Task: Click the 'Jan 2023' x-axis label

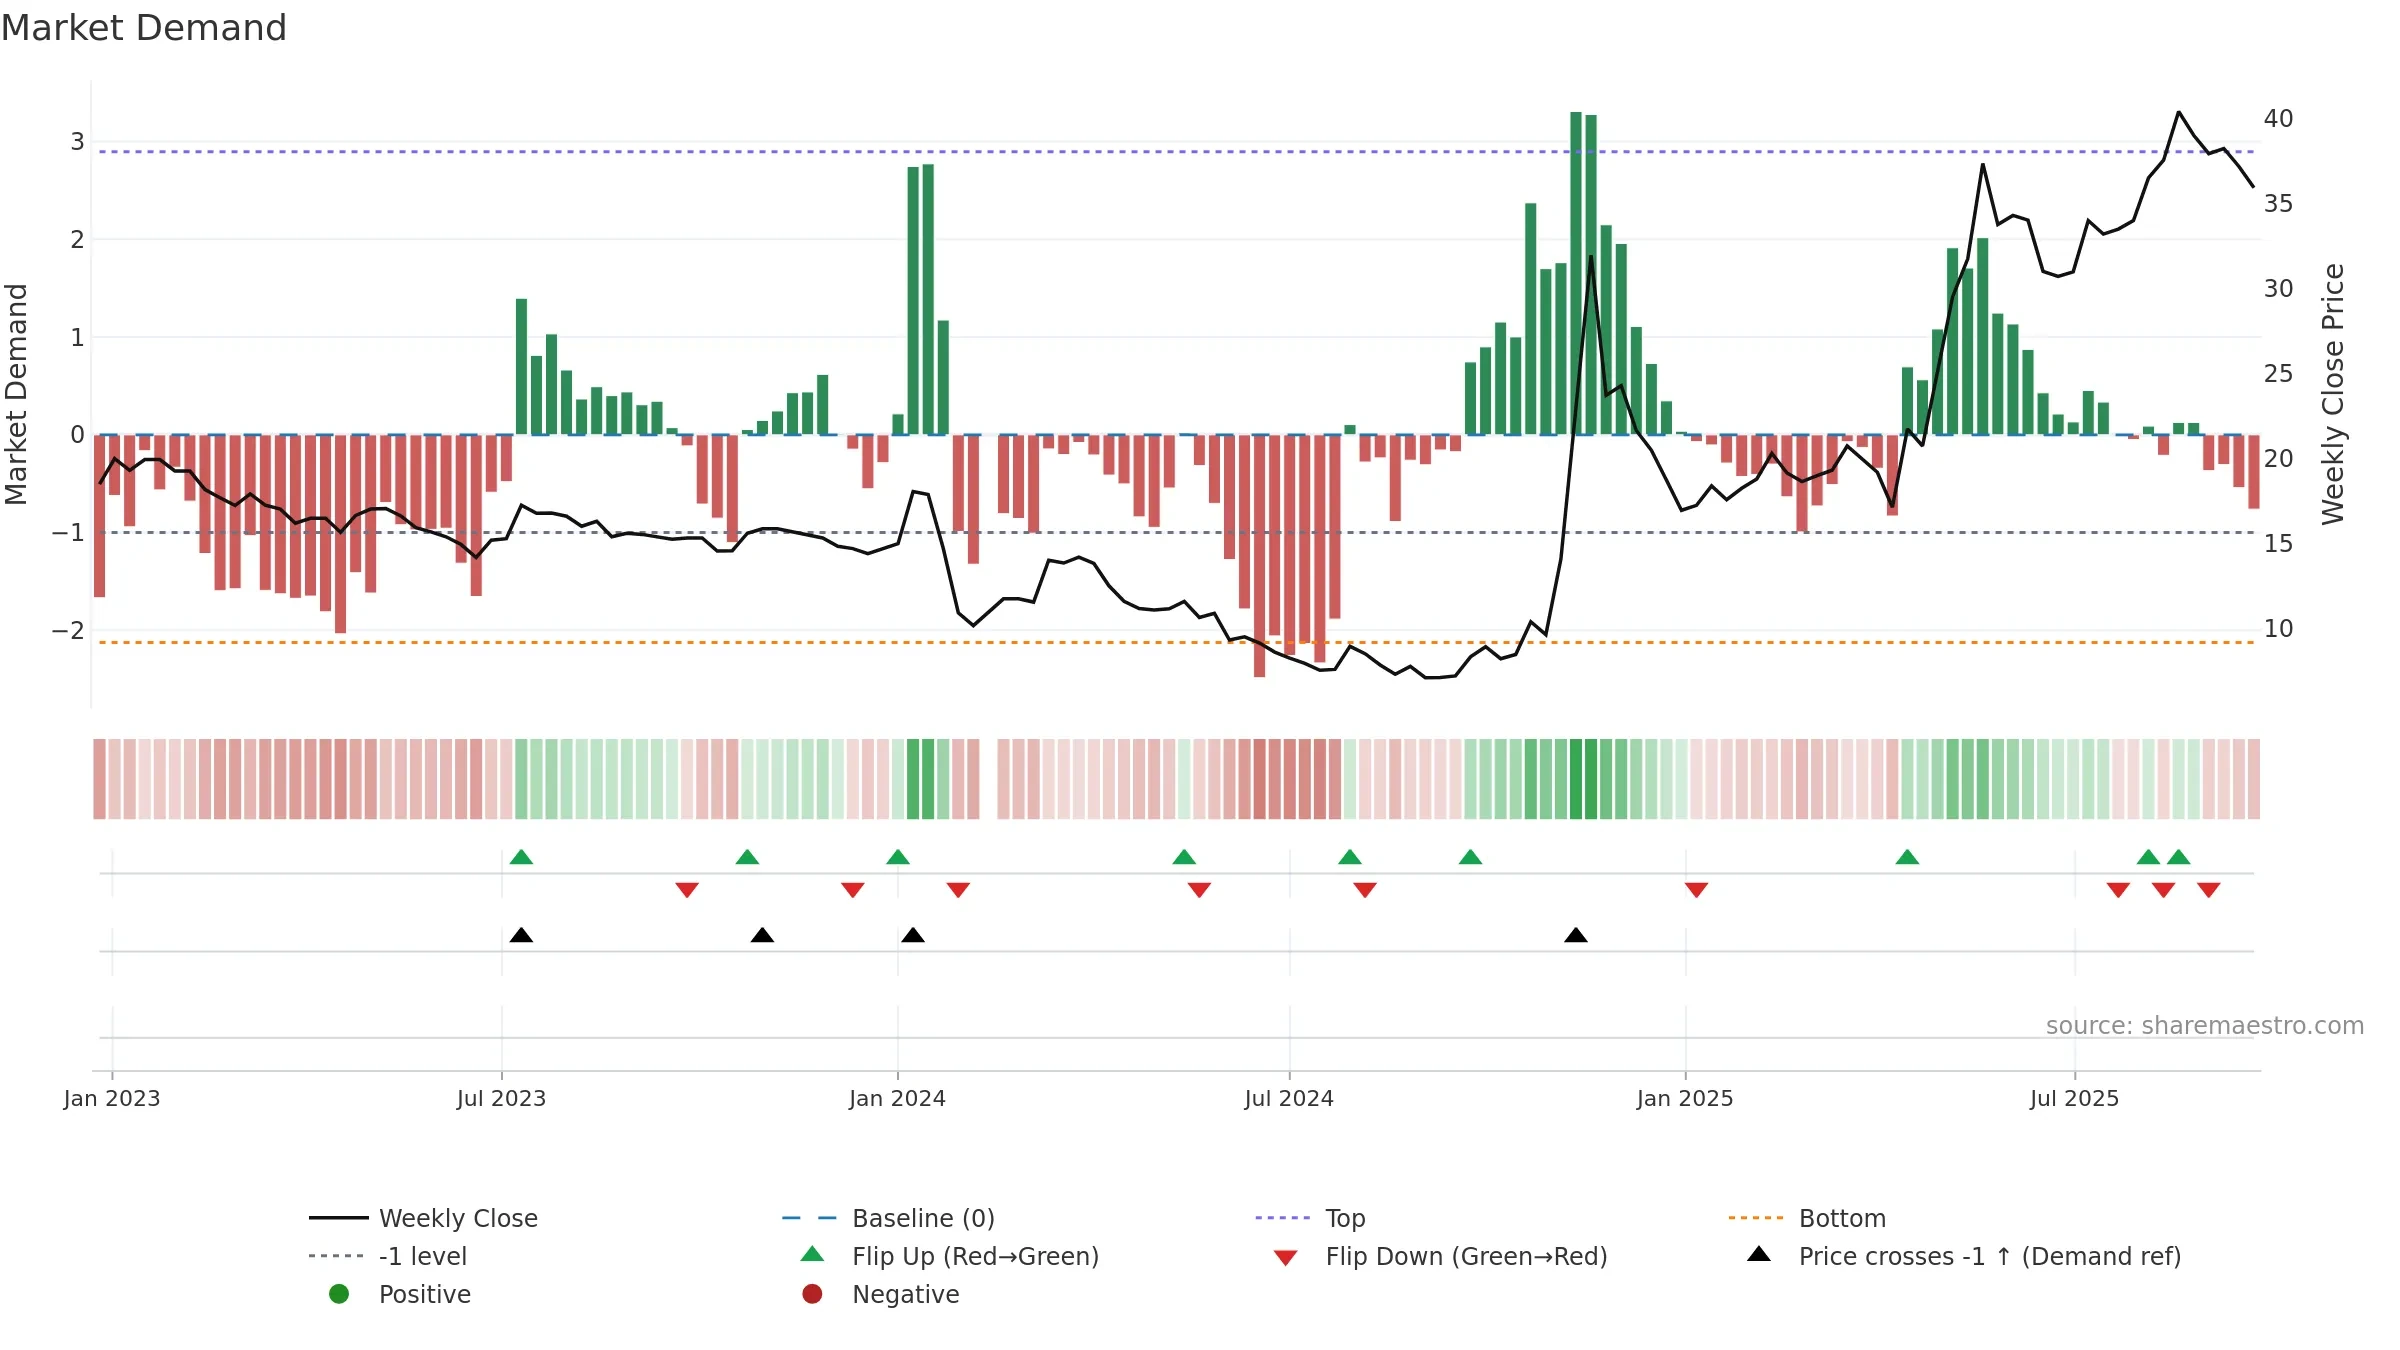Action: [x=112, y=1098]
